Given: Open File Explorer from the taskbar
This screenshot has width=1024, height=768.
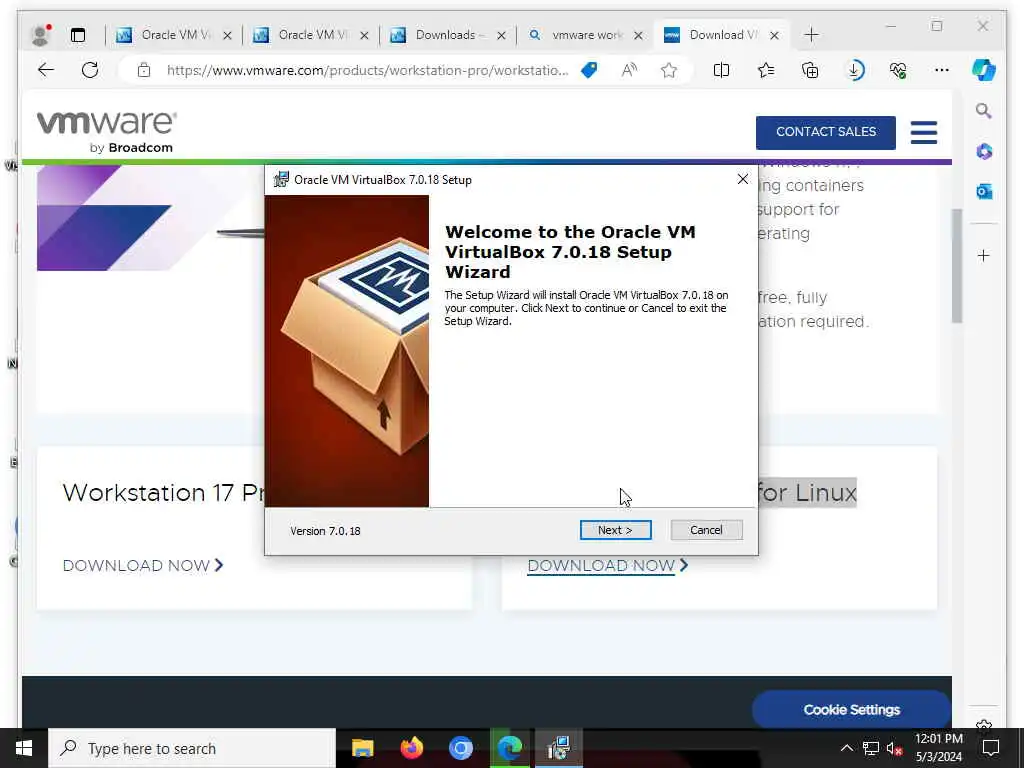Looking at the screenshot, I should tap(362, 748).
